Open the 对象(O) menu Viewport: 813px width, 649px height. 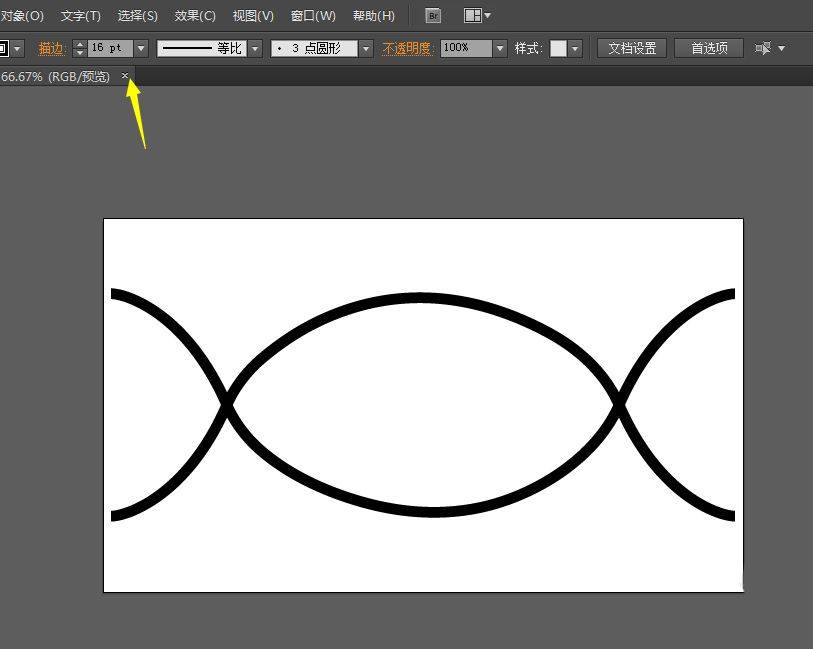[x=22, y=16]
